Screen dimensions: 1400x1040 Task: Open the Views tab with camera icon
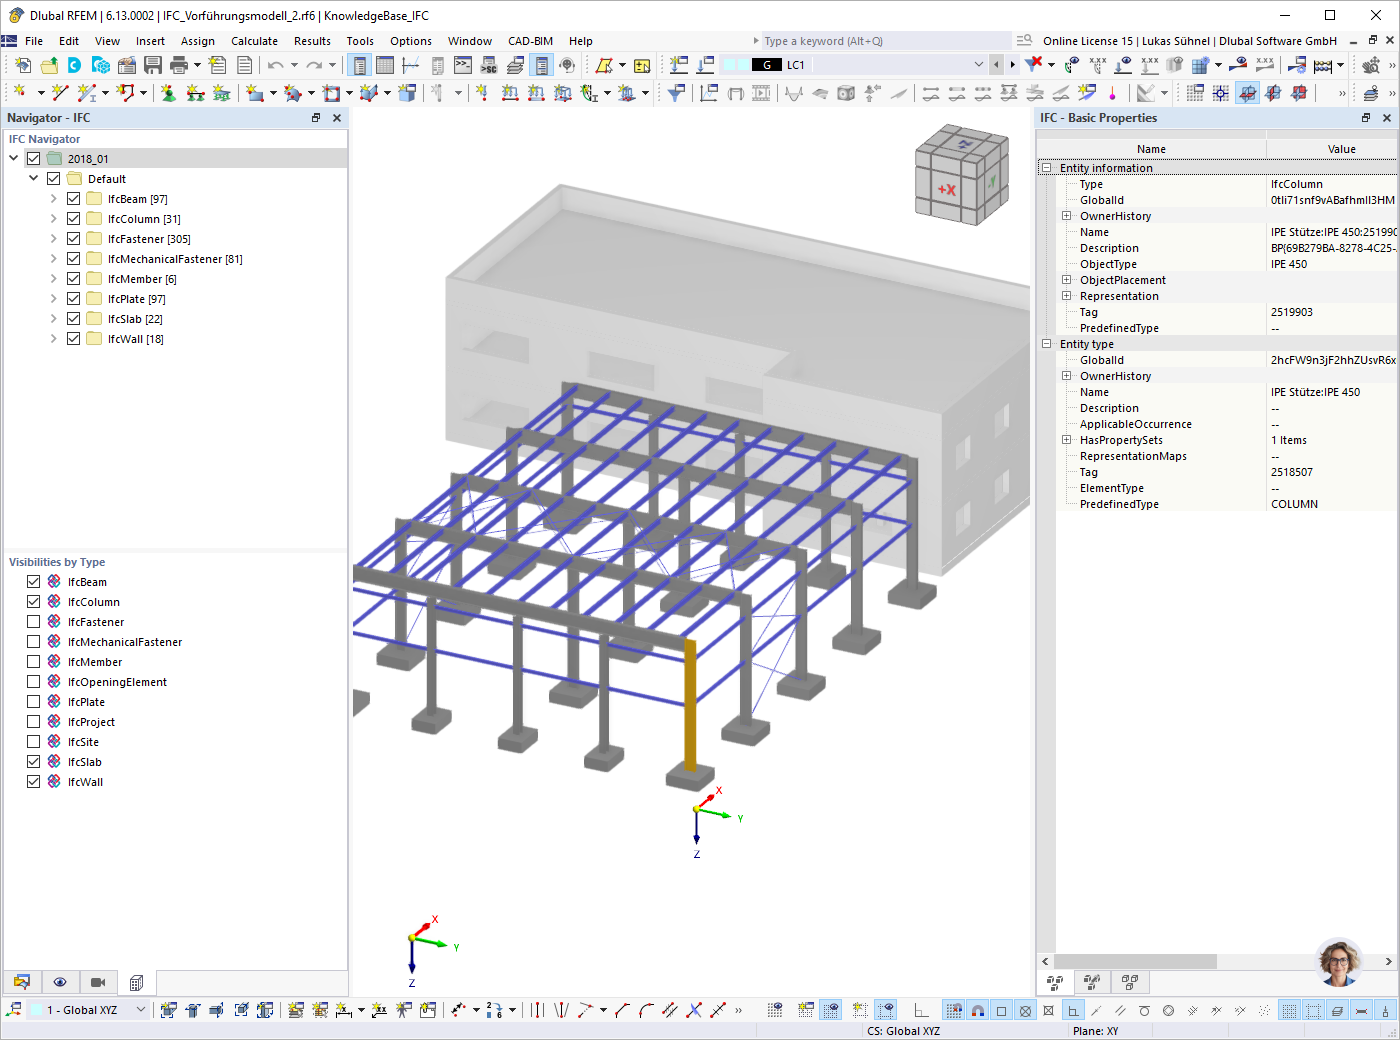pos(98,982)
